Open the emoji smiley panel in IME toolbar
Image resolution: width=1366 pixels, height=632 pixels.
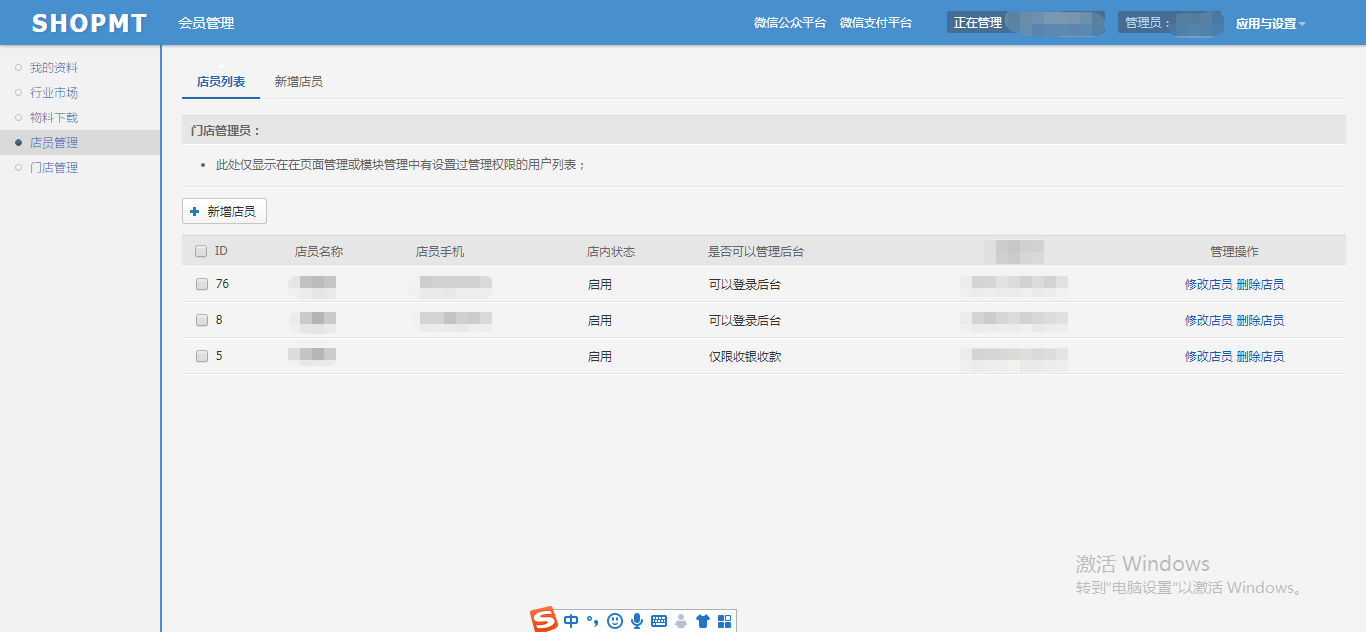tap(615, 621)
